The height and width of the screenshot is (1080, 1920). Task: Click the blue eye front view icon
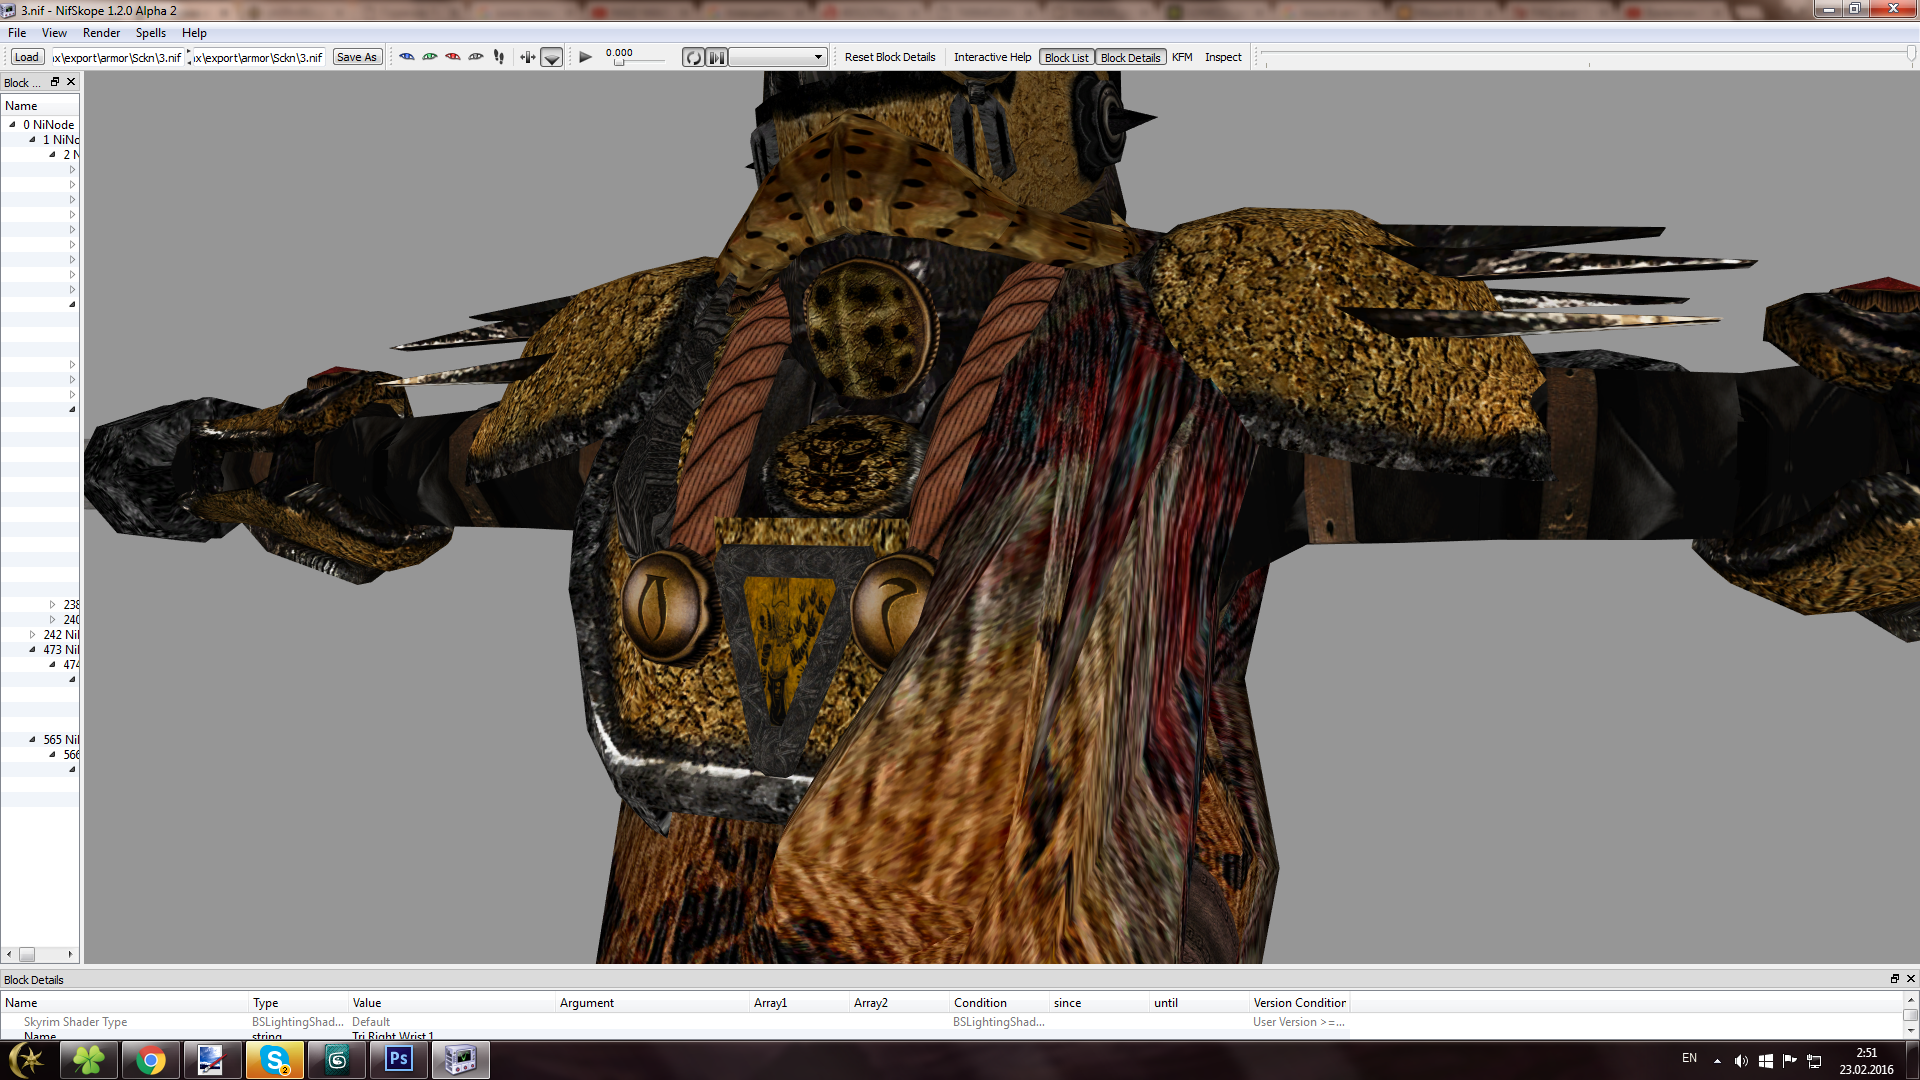407,57
